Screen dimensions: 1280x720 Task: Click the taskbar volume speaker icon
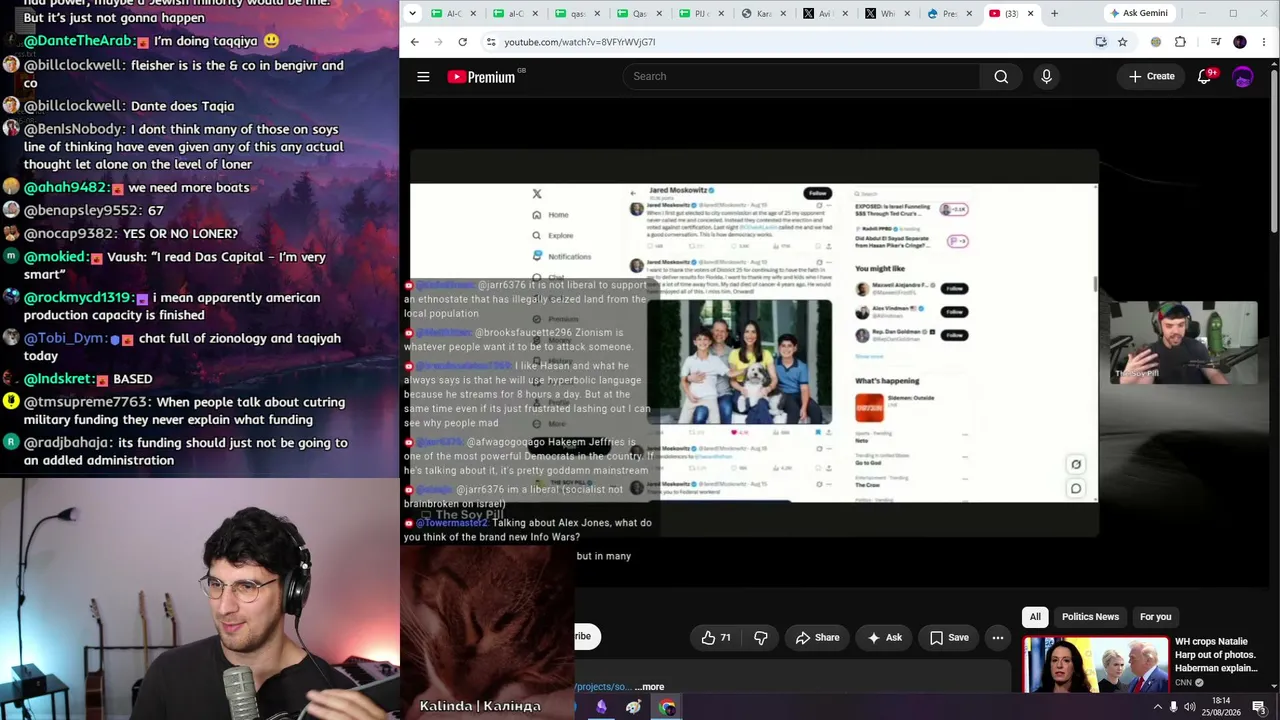1191,707
